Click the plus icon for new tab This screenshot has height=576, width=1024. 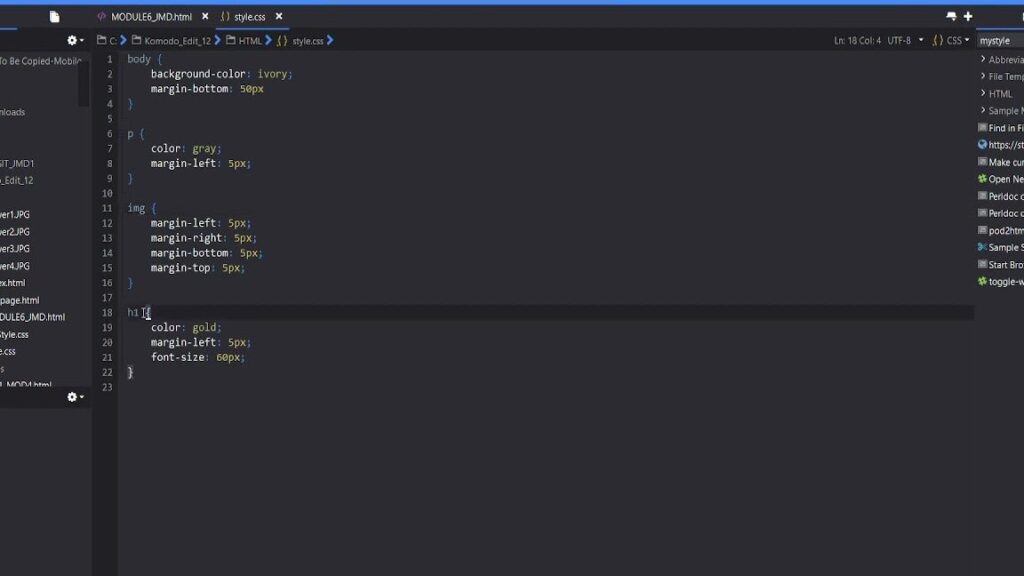click(968, 17)
